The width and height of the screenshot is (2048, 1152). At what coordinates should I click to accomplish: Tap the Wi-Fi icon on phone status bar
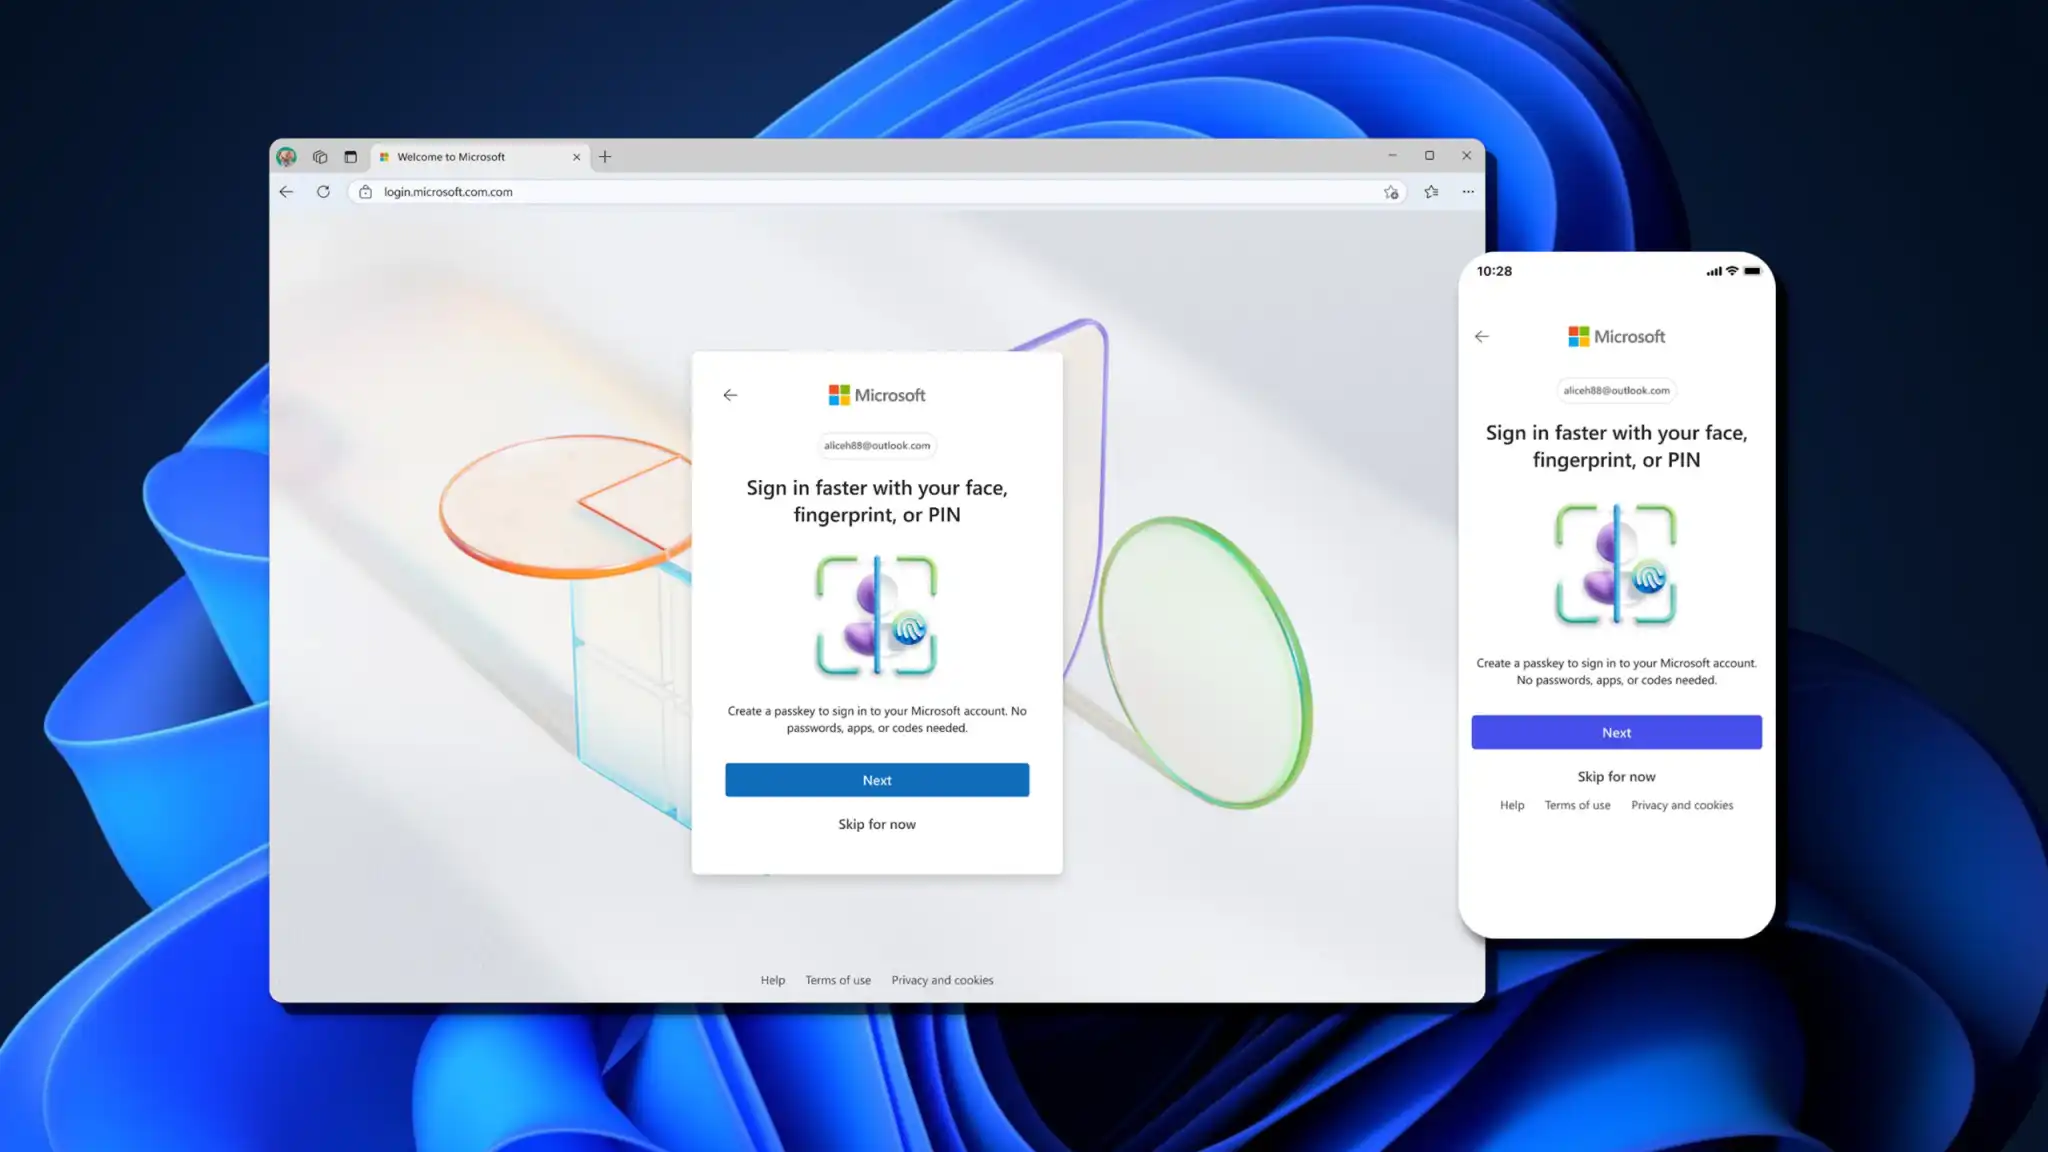(x=1732, y=271)
